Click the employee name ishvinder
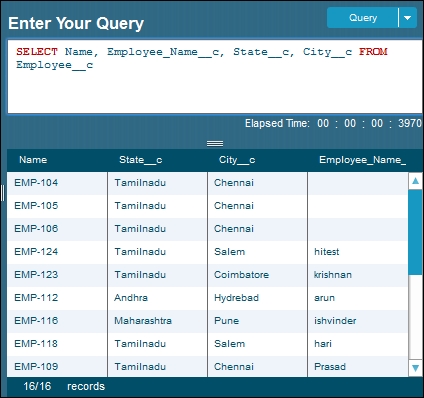The height and width of the screenshot is (398, 424). tap(335, 321)
